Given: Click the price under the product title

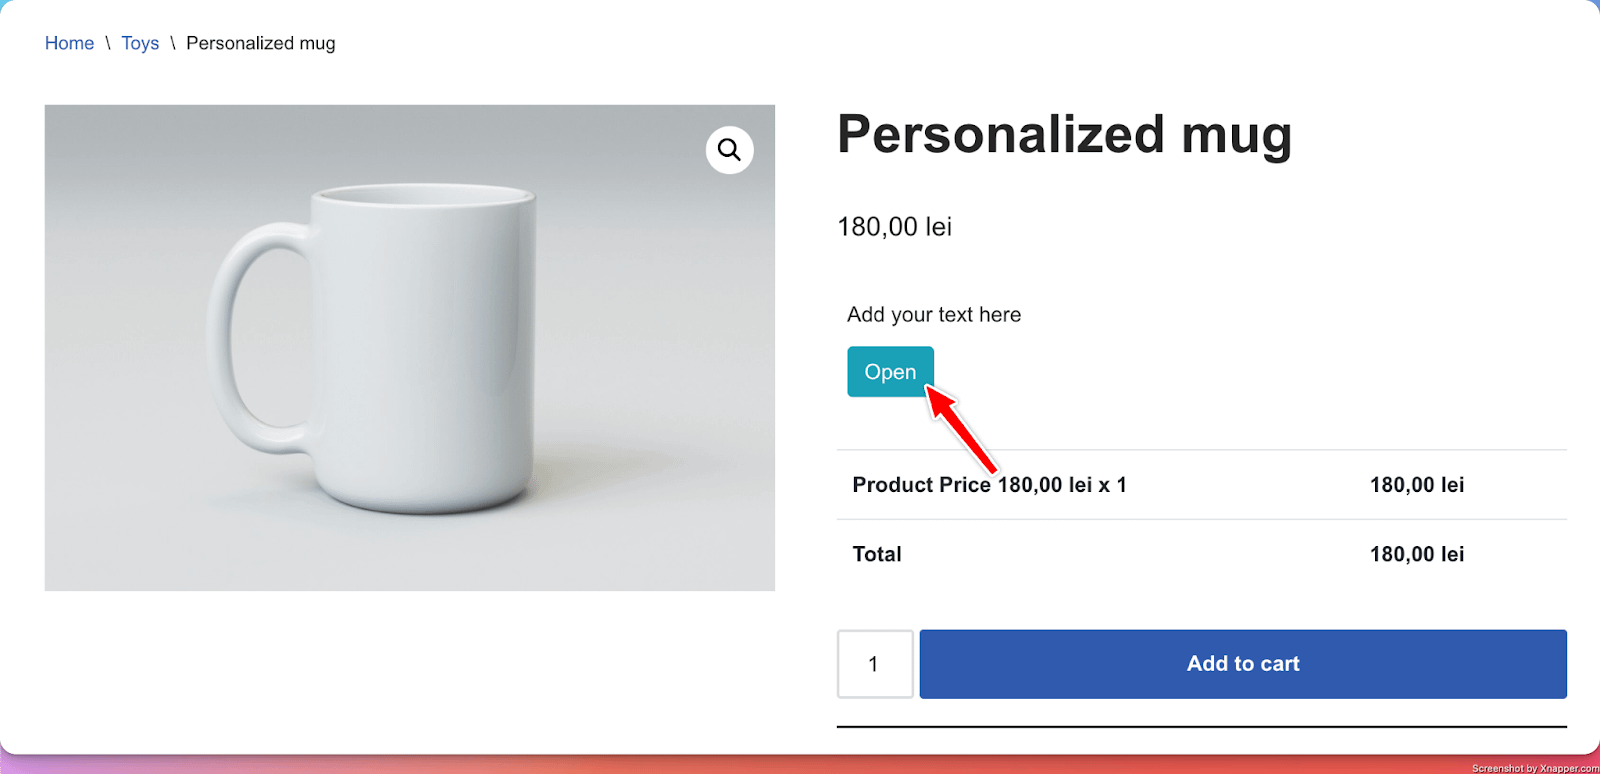Looking at the screenshot, I should click(894, 227).
